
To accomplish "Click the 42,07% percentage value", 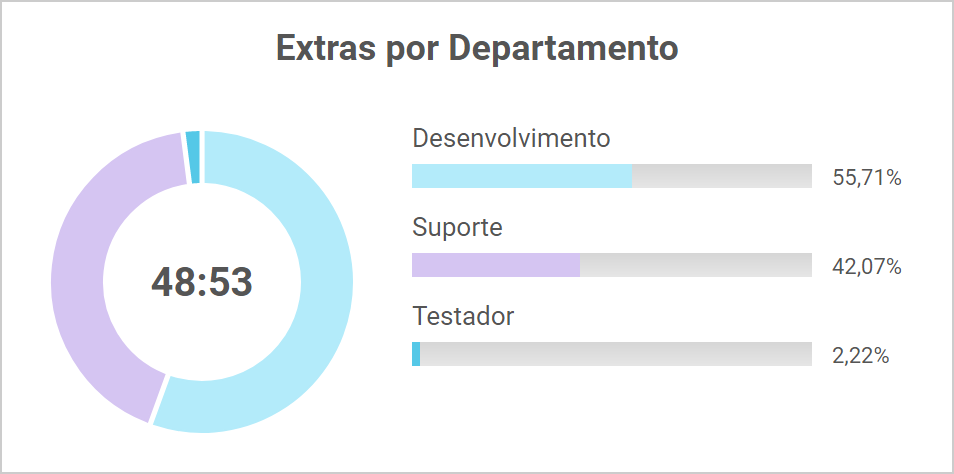I will point(867,267).
